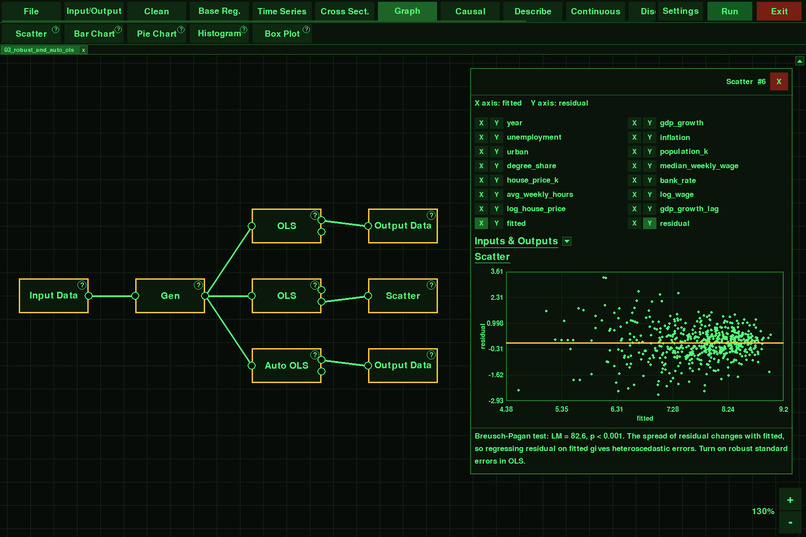Select the Input Data node
The height and width of the screenshot is (537, 806).
coord(53,296)
